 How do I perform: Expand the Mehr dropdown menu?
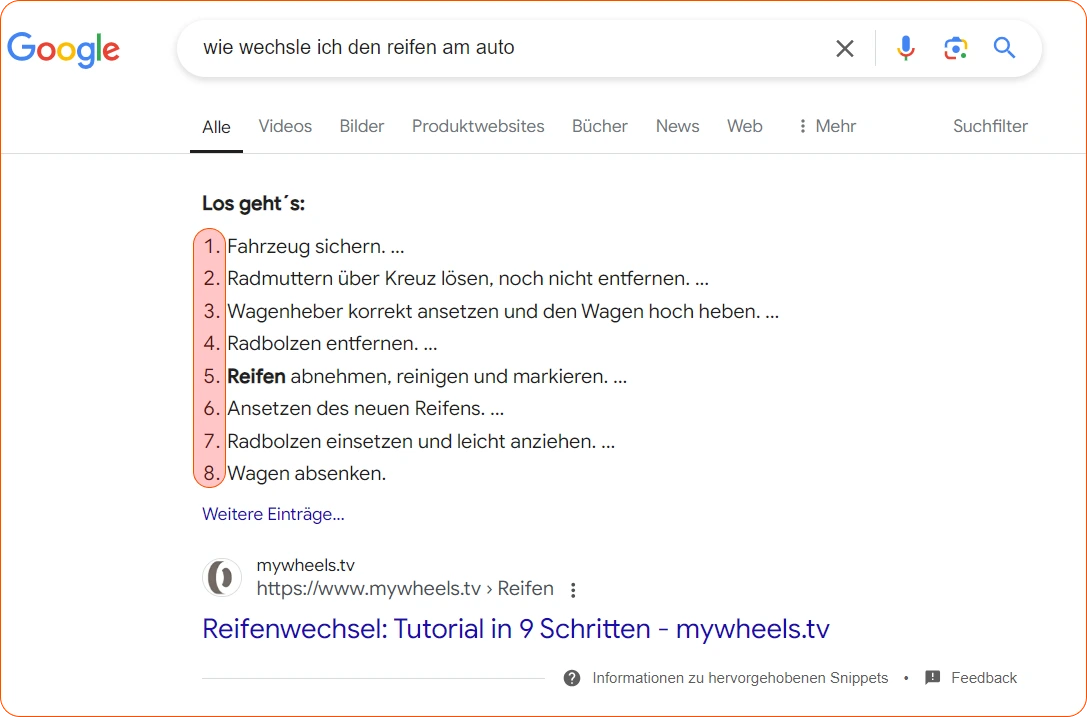pos(826,126)
